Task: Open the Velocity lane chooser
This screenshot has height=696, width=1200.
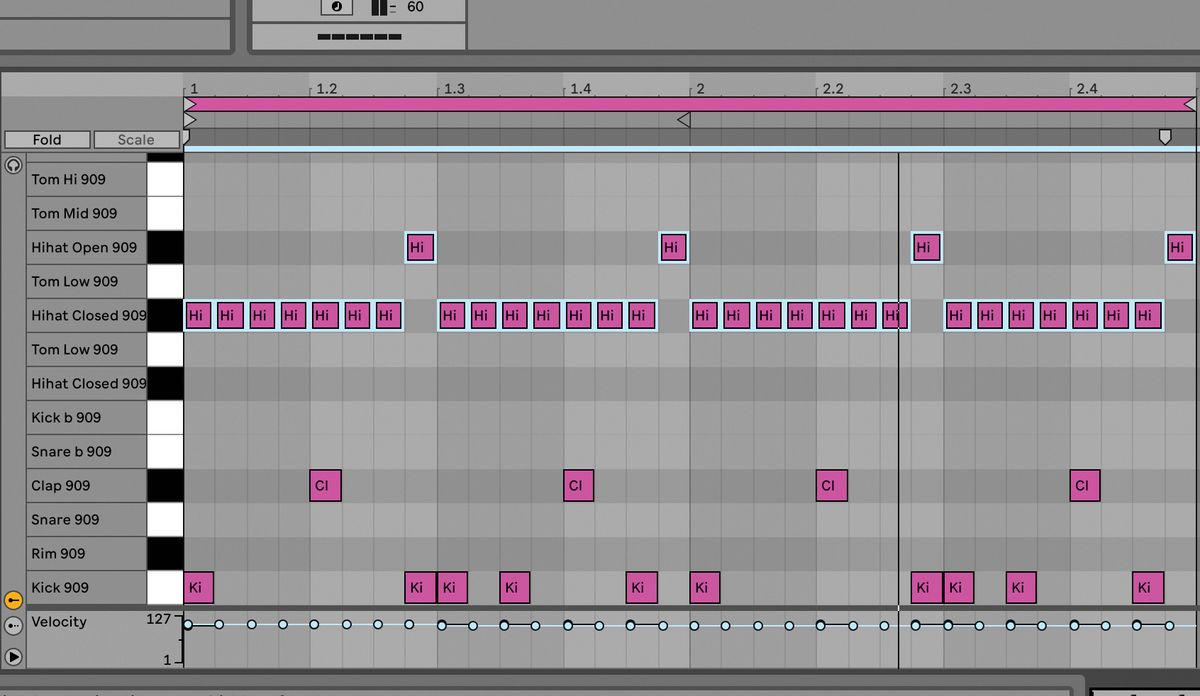Action: coord(60,622)
